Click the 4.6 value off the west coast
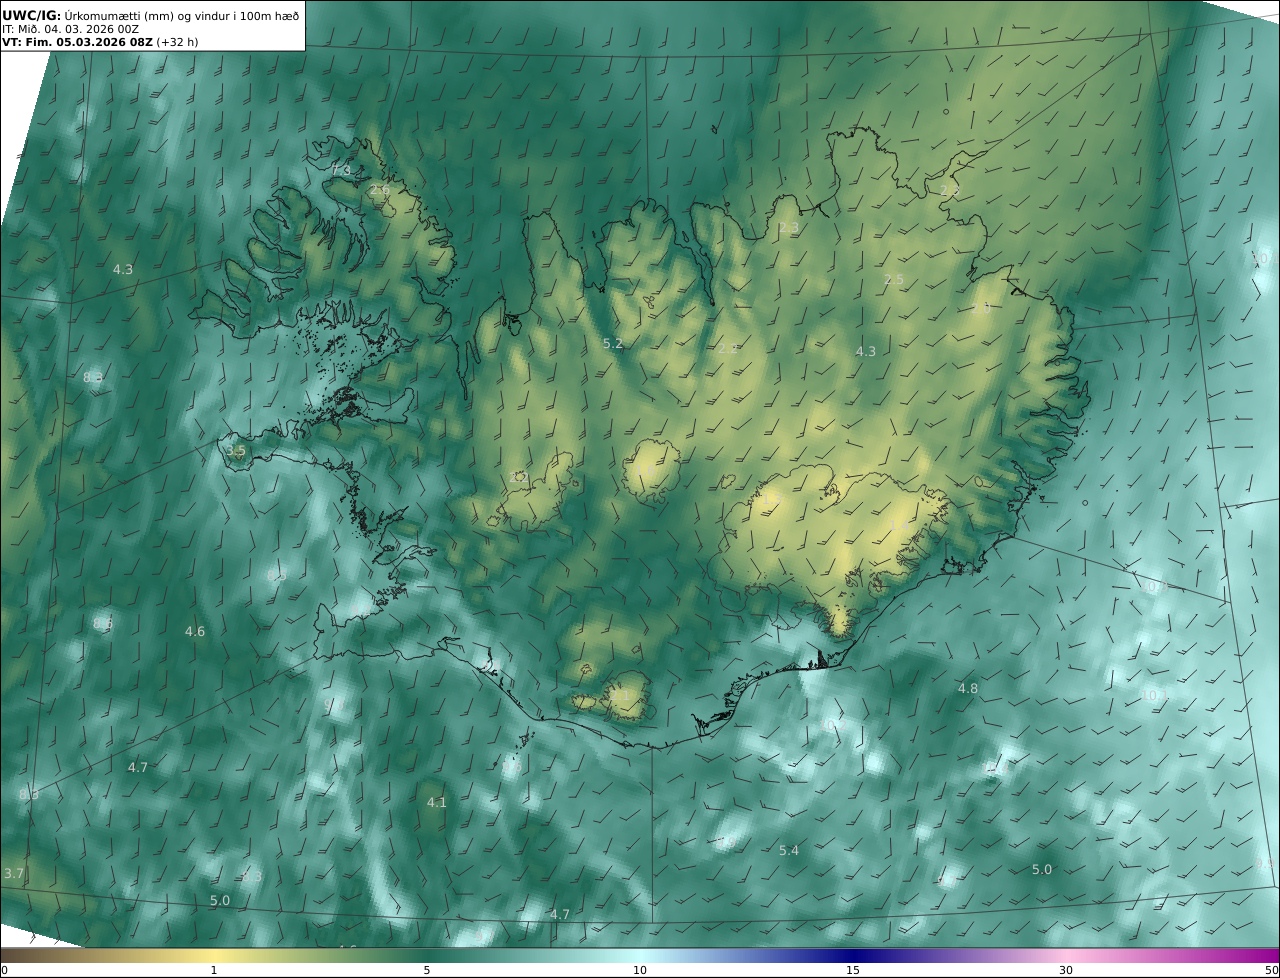Viewport: 1280px width, 978px height. click(195, 631)
